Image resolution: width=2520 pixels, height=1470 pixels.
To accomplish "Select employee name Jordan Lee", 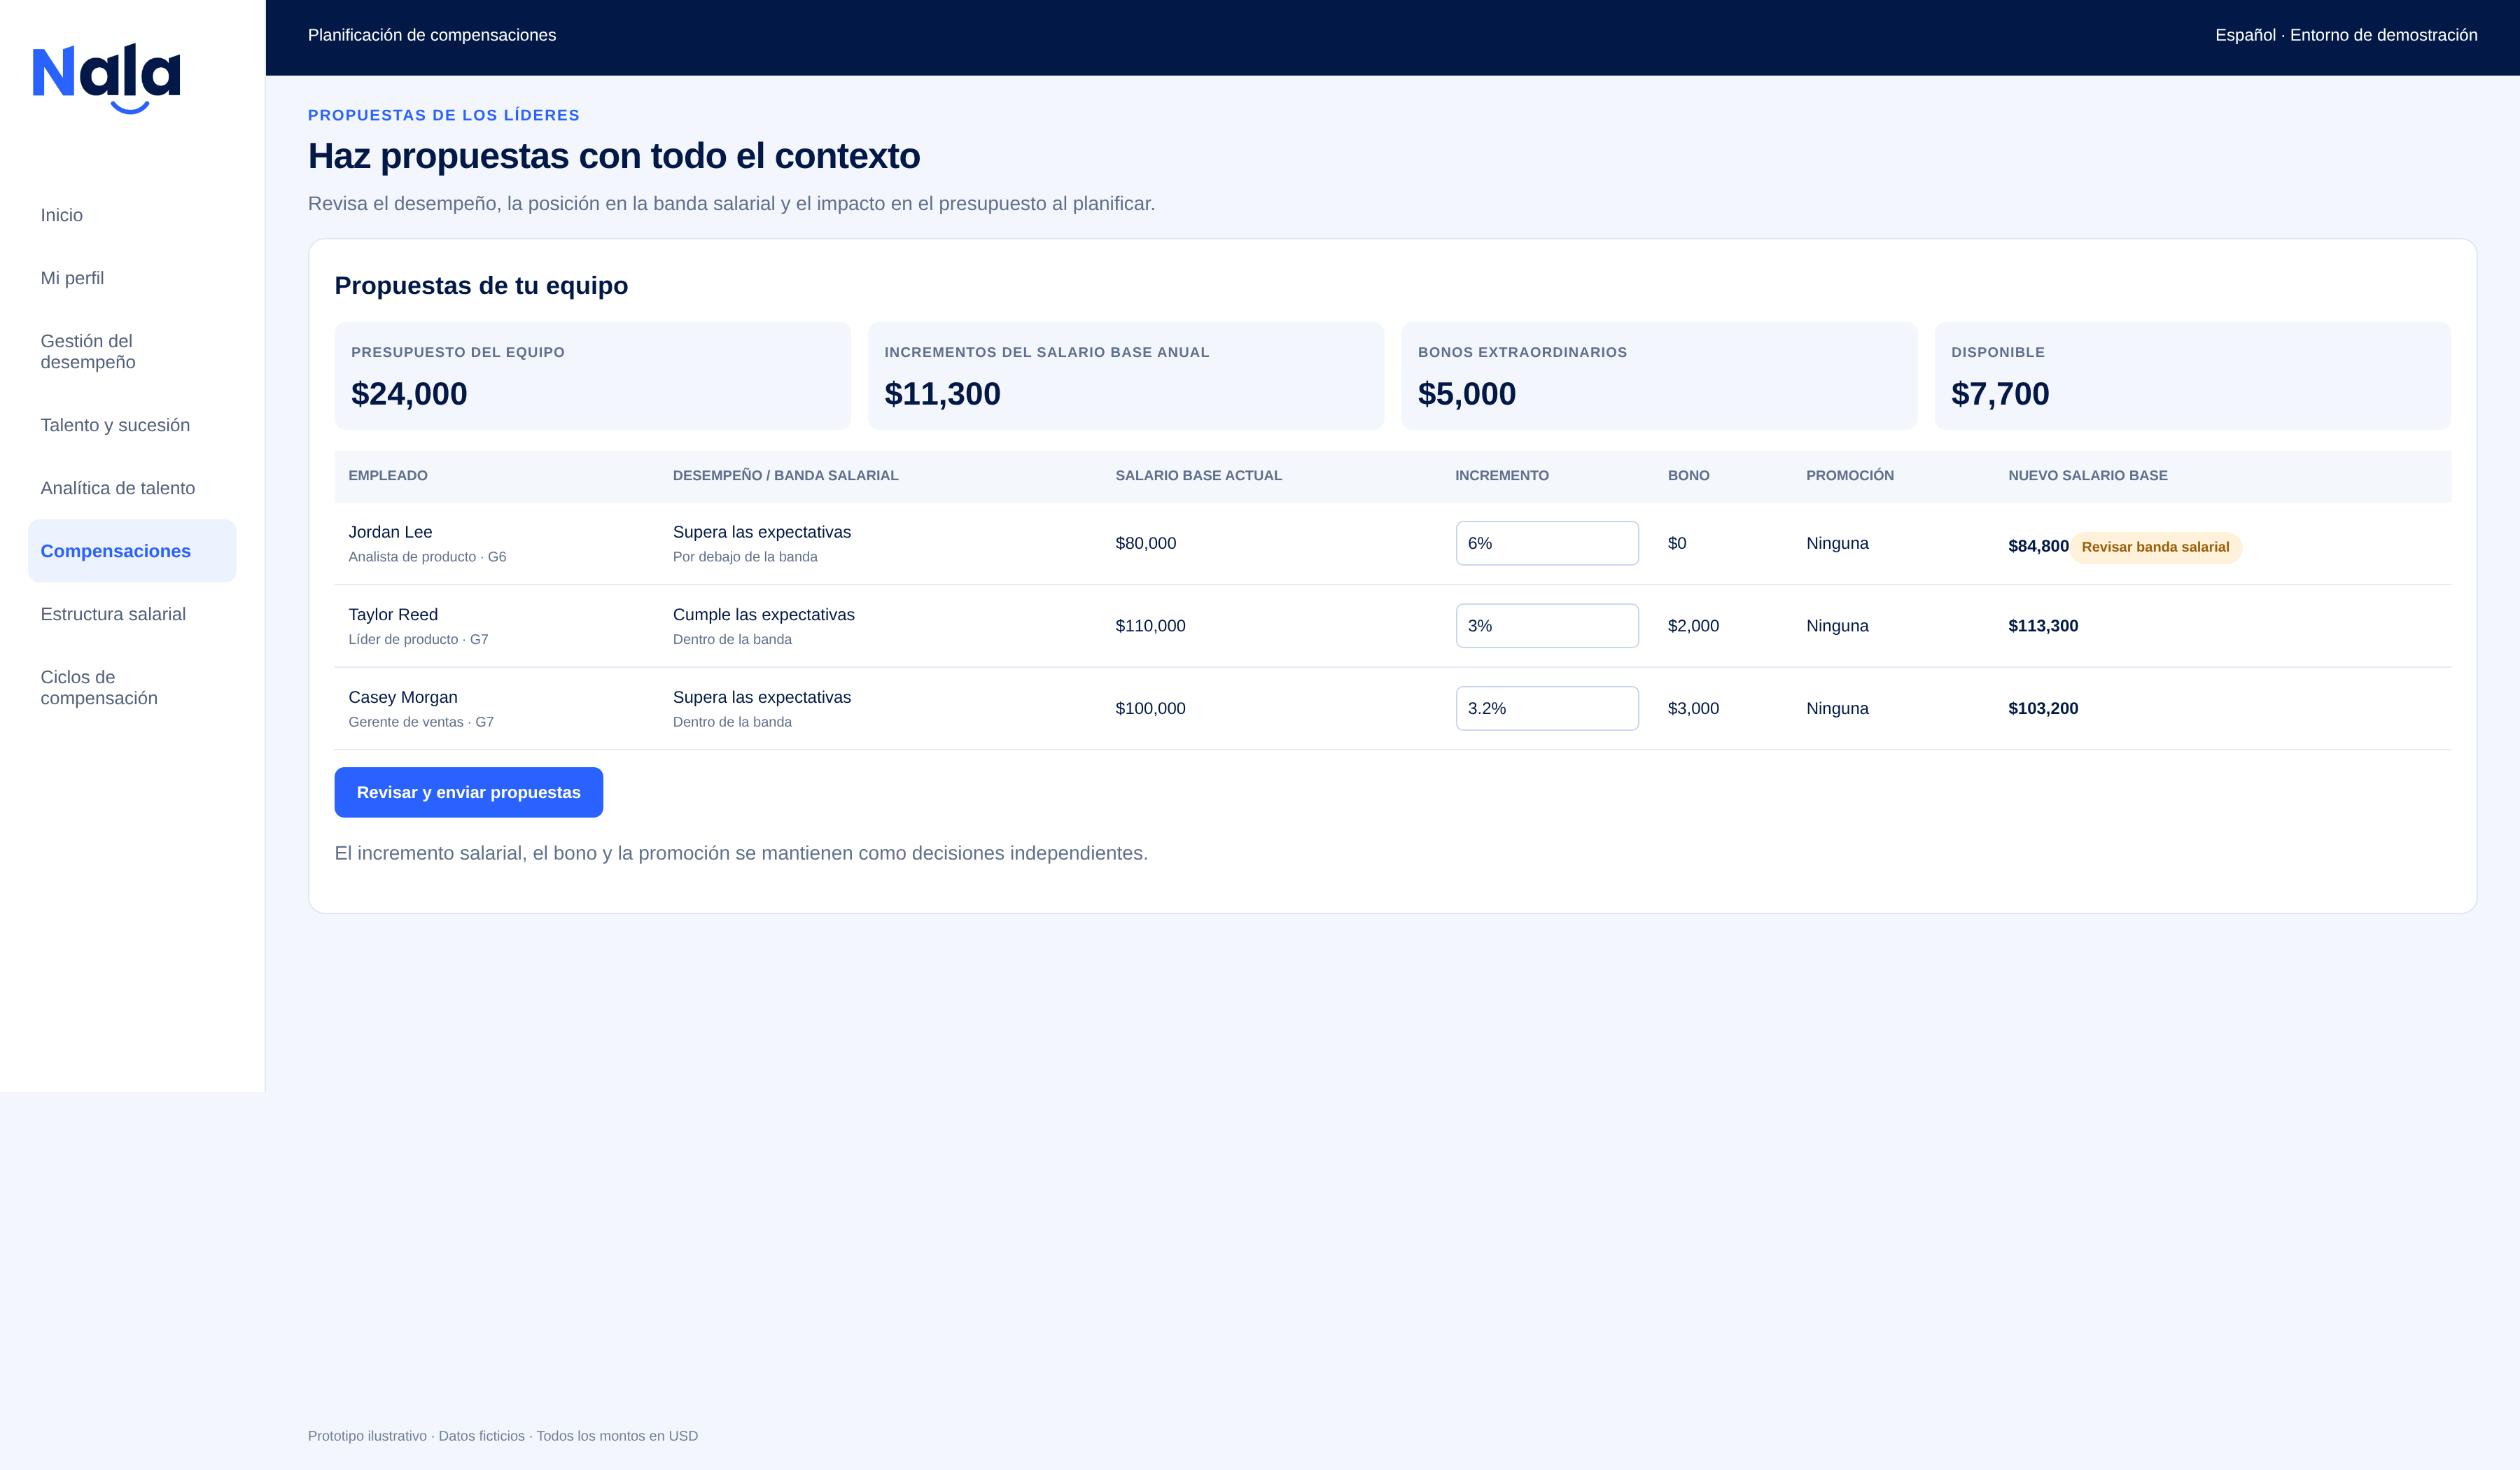I will coord(390,532).
